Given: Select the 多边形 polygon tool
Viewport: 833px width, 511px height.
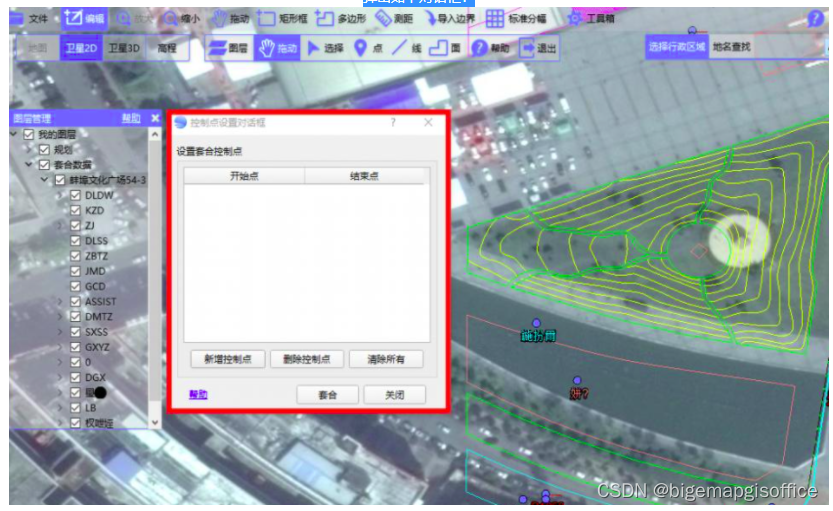Looking at the screenshot, I should (x=341, y=19).
